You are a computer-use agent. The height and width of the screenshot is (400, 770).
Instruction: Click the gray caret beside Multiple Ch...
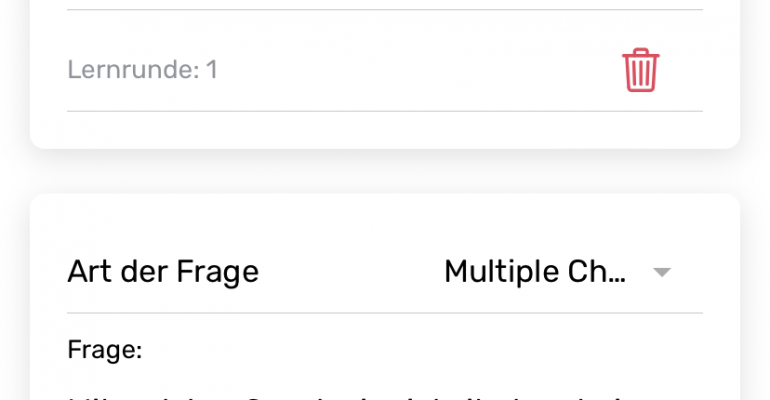[661, 272]
